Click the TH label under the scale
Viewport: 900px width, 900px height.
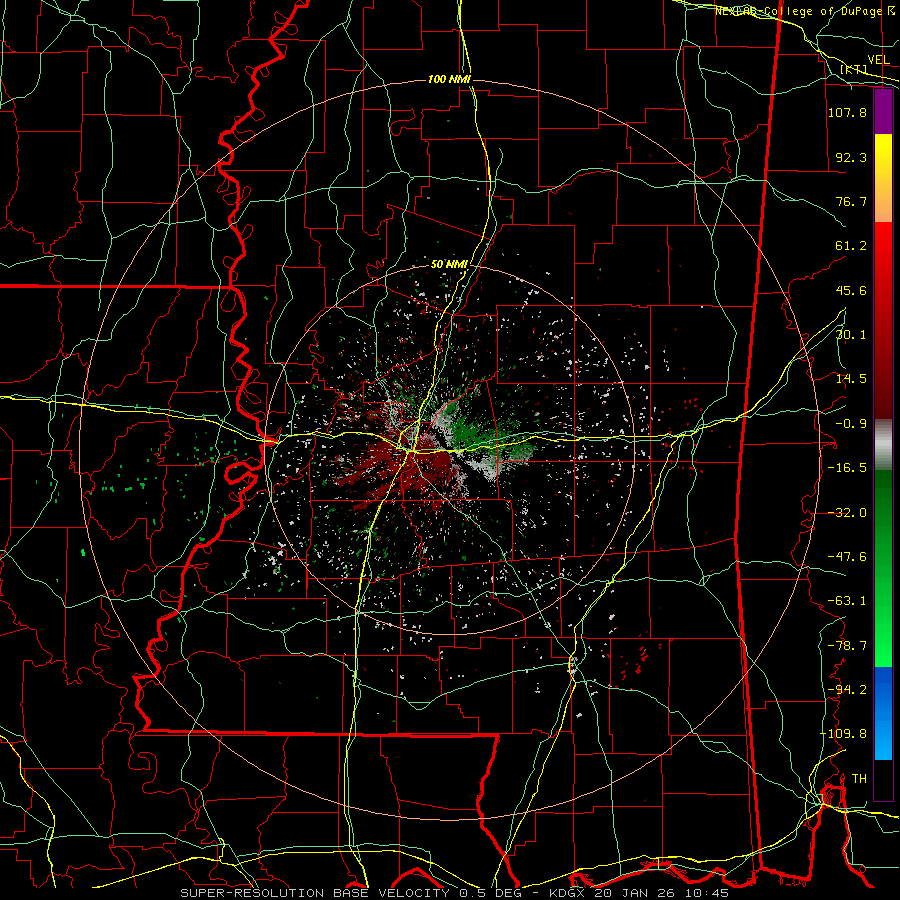[x=859, y=779]
